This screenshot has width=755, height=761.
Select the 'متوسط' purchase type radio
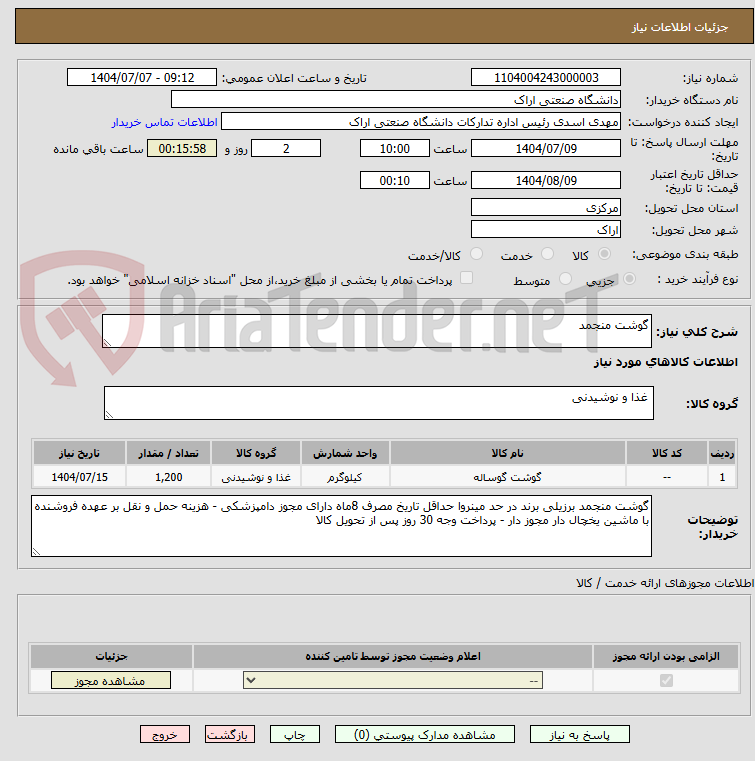[565, 279]
